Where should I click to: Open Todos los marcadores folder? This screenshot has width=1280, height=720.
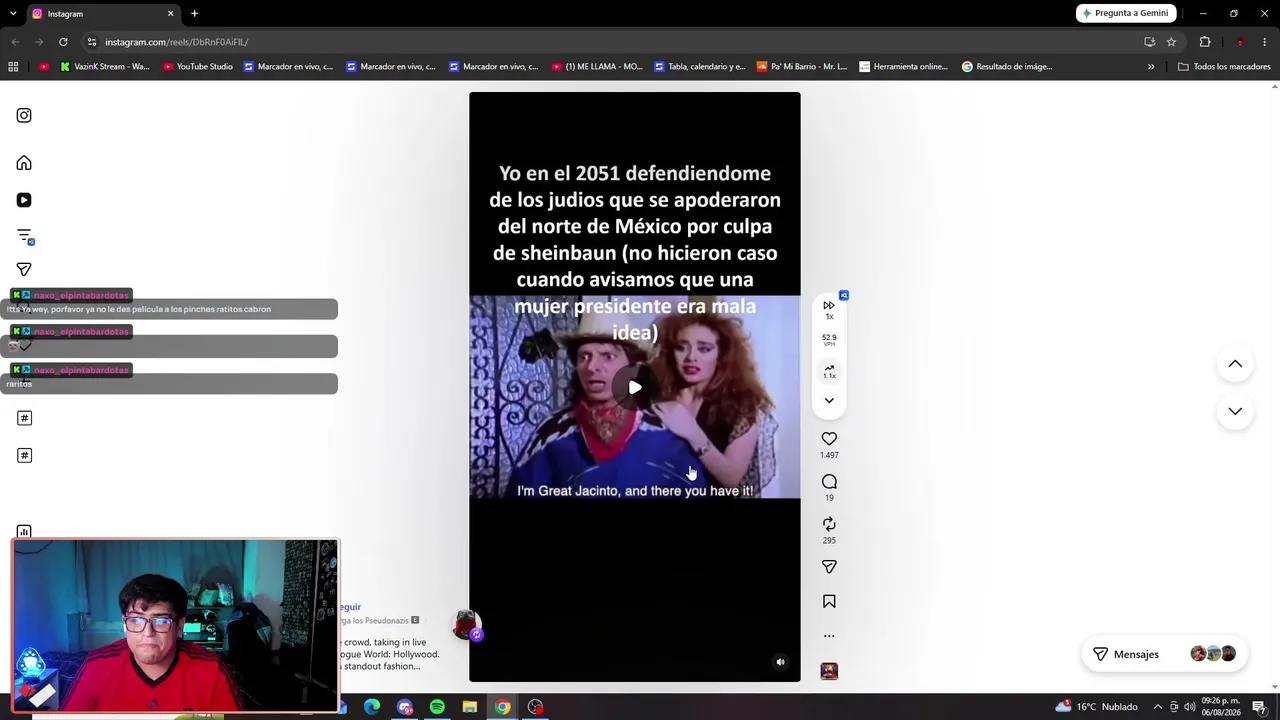[x=1224, y=67]
